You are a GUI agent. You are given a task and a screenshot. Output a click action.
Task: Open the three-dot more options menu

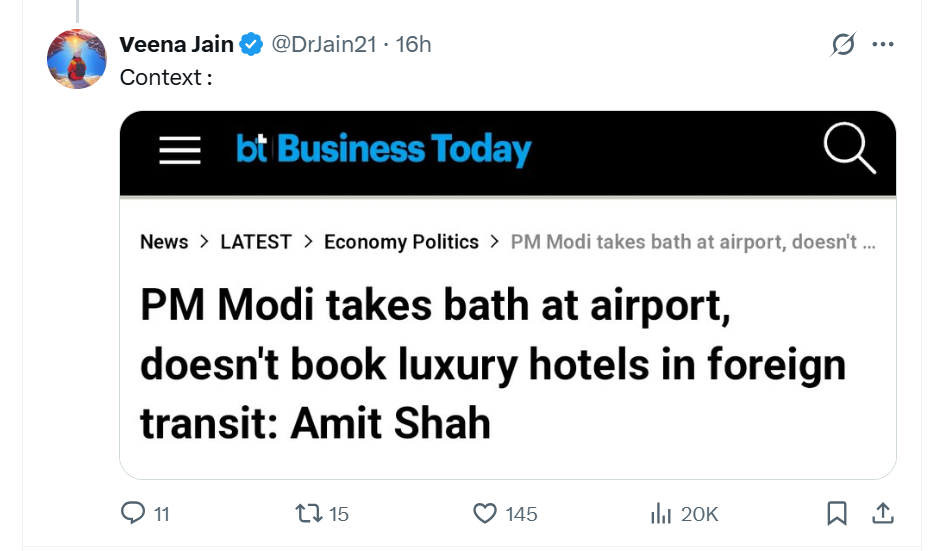click(x=882, y=45)
